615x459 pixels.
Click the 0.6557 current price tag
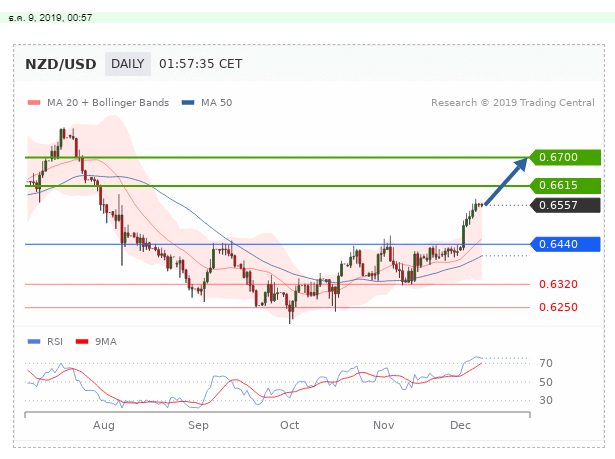pos(565,205)
